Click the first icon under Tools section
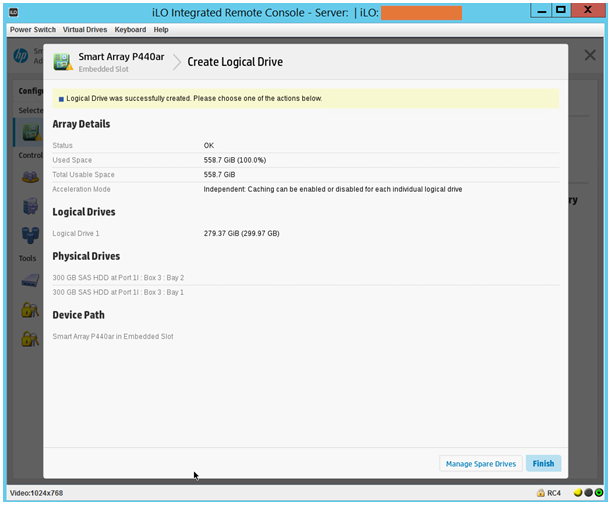Image resolution: width=613 pixels, height=506 pixels. [30, 281]
